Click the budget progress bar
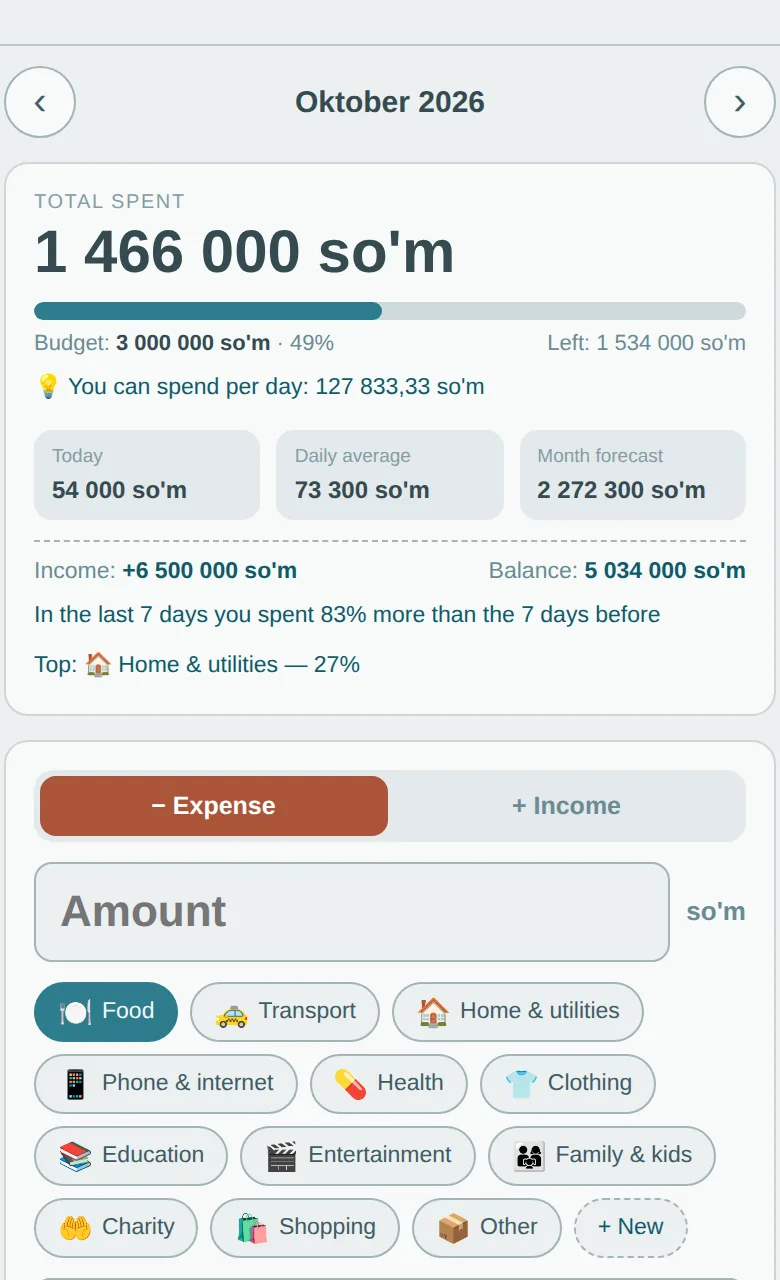Screen dimensions: 780x1280 click(x=390, y=311)
